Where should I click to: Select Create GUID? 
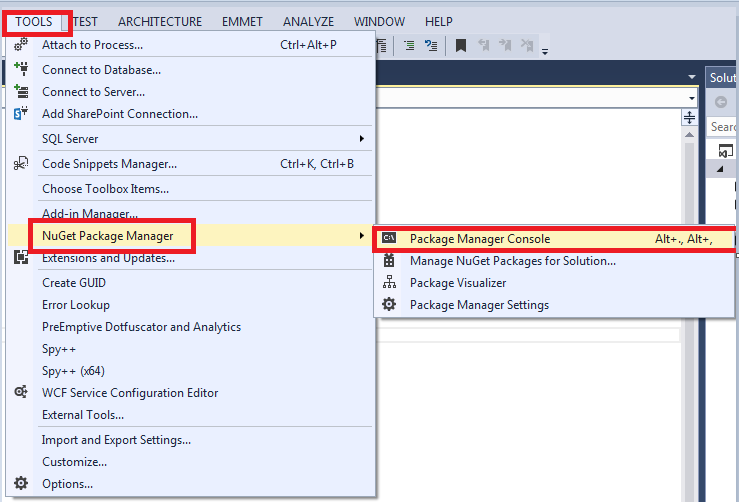pyautogui.click(x=191, y=283)
